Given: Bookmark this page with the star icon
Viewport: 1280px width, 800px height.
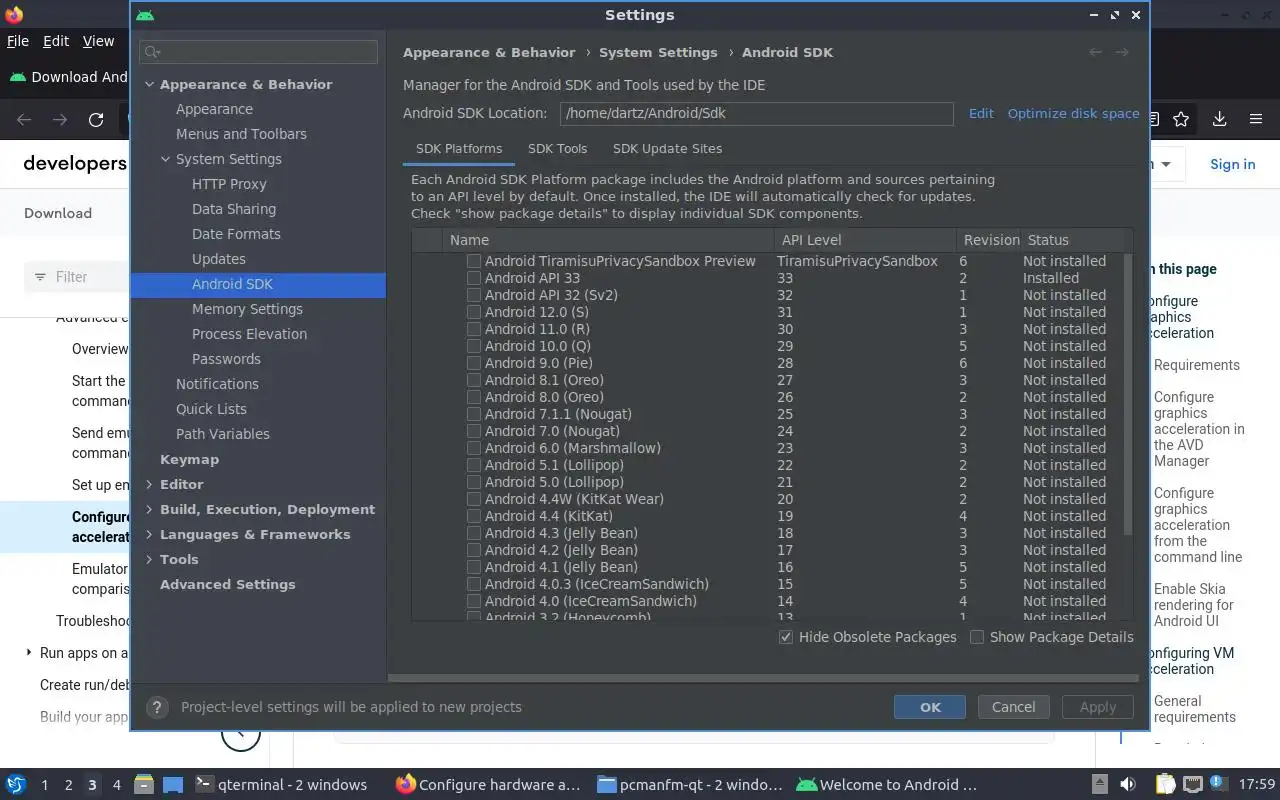Looking at the screenshot, I should (x=1181, y=119).
